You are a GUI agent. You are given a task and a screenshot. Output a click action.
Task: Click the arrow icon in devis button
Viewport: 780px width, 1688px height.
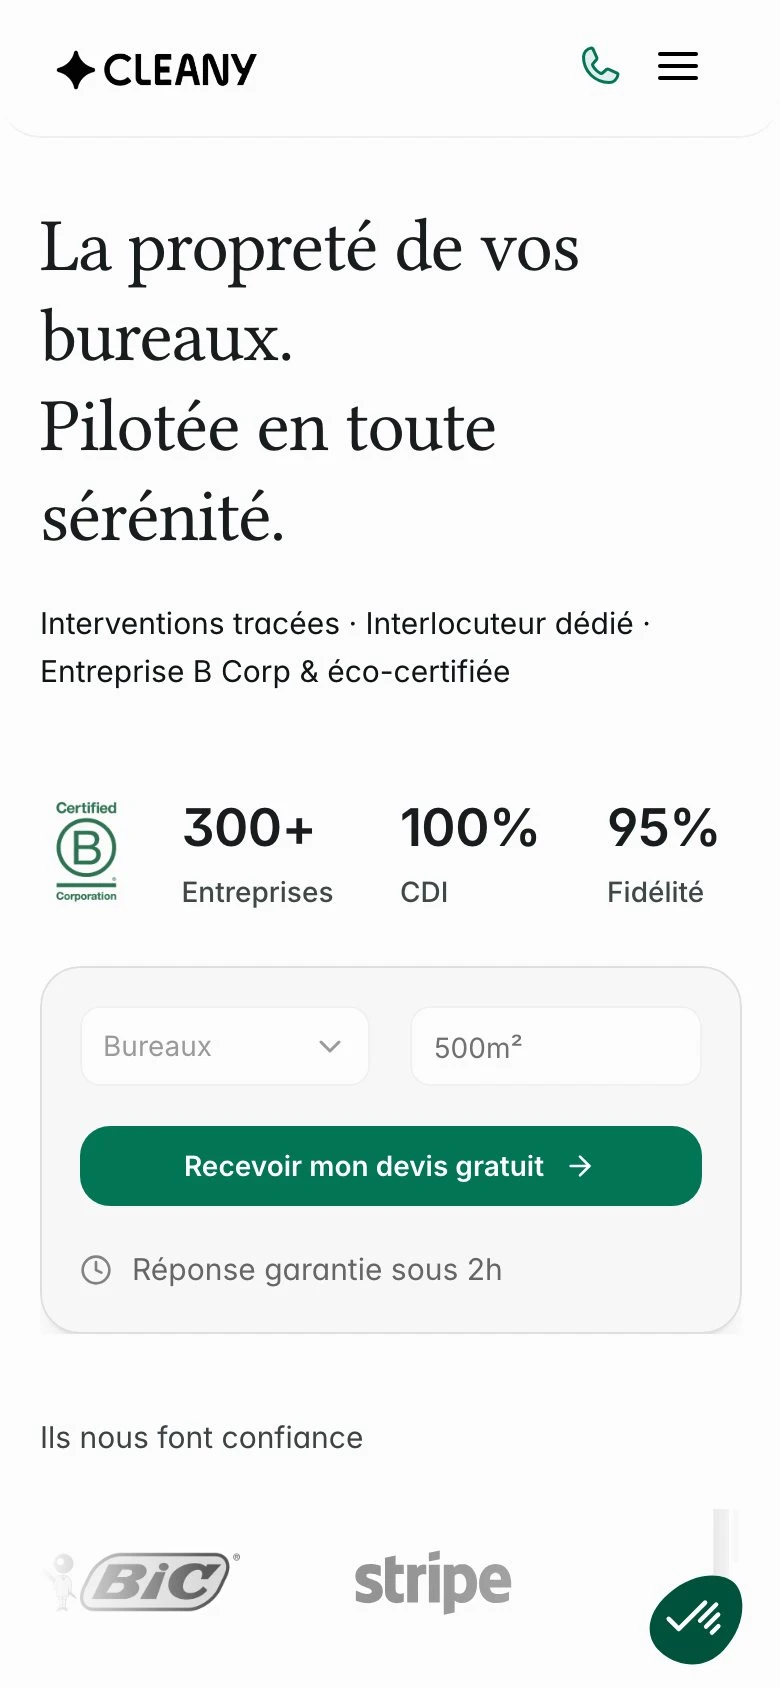(x=580, y=1166)
